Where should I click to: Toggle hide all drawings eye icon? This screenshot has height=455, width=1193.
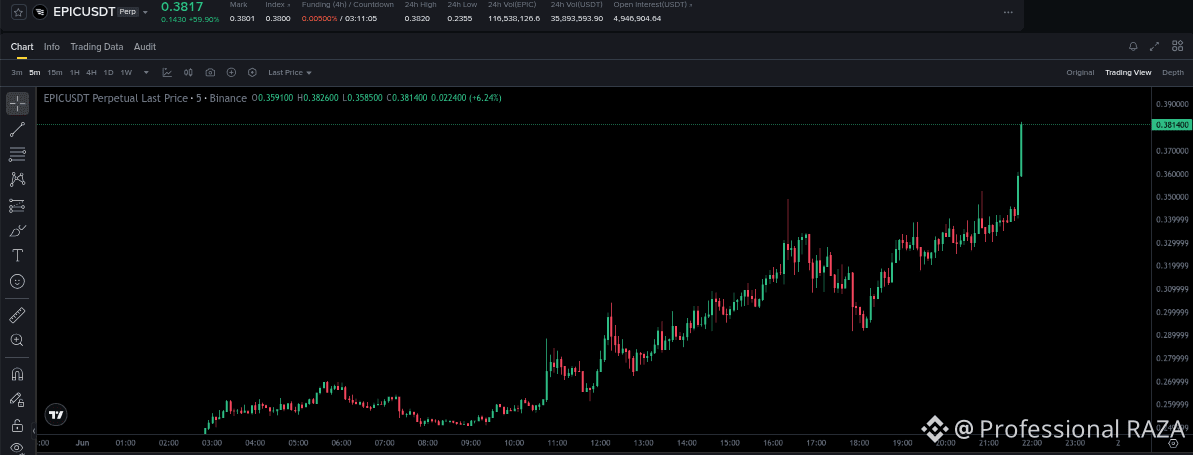[x=17, y=447]
